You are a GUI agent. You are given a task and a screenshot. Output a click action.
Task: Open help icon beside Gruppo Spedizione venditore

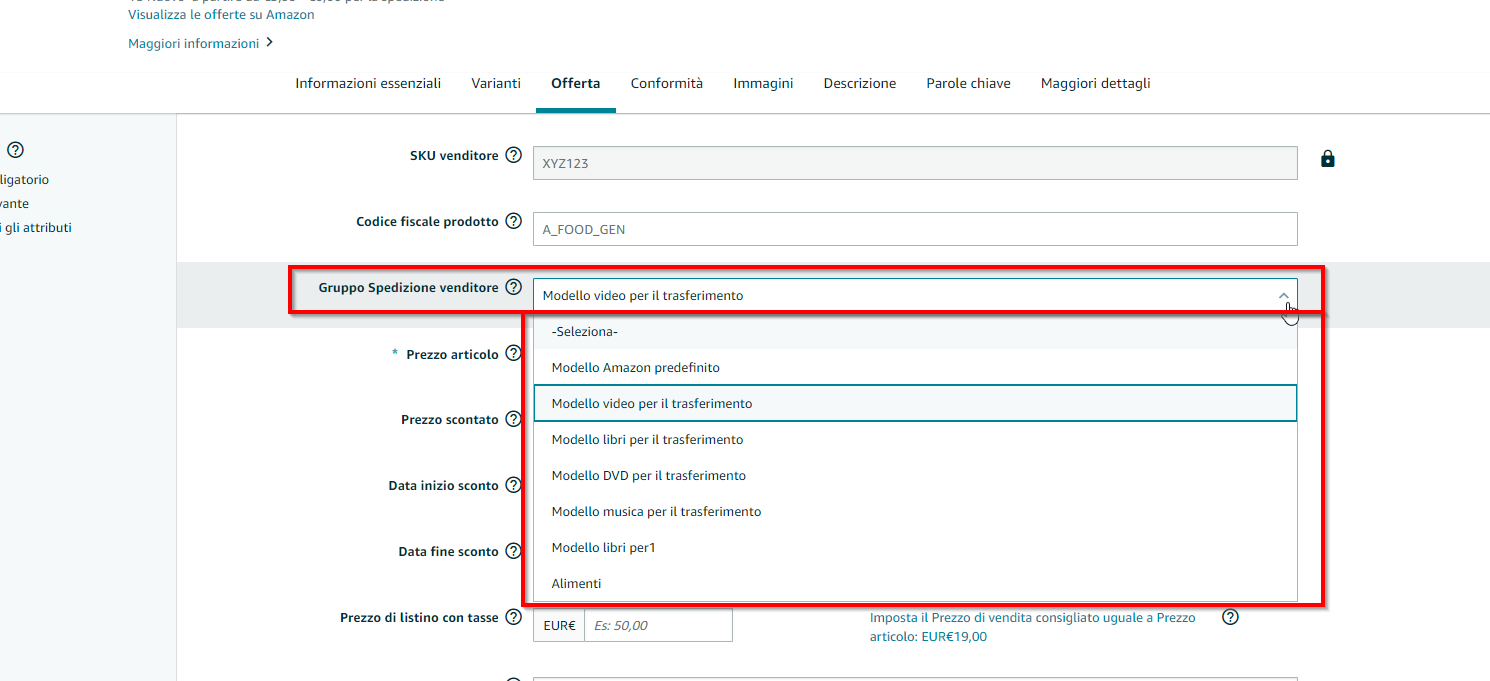point(513,287)
